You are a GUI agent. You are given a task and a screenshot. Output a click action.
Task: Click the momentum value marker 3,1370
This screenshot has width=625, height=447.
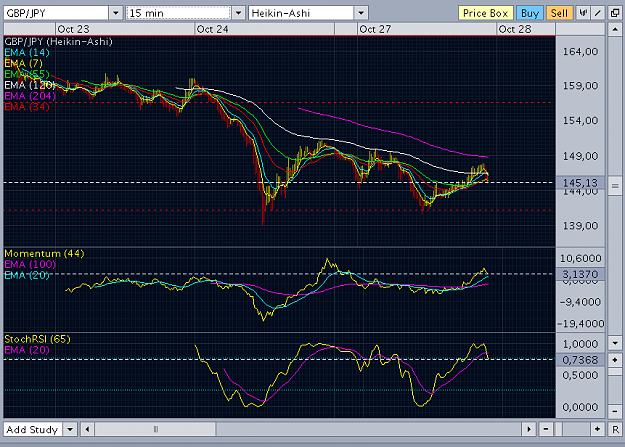580,274
